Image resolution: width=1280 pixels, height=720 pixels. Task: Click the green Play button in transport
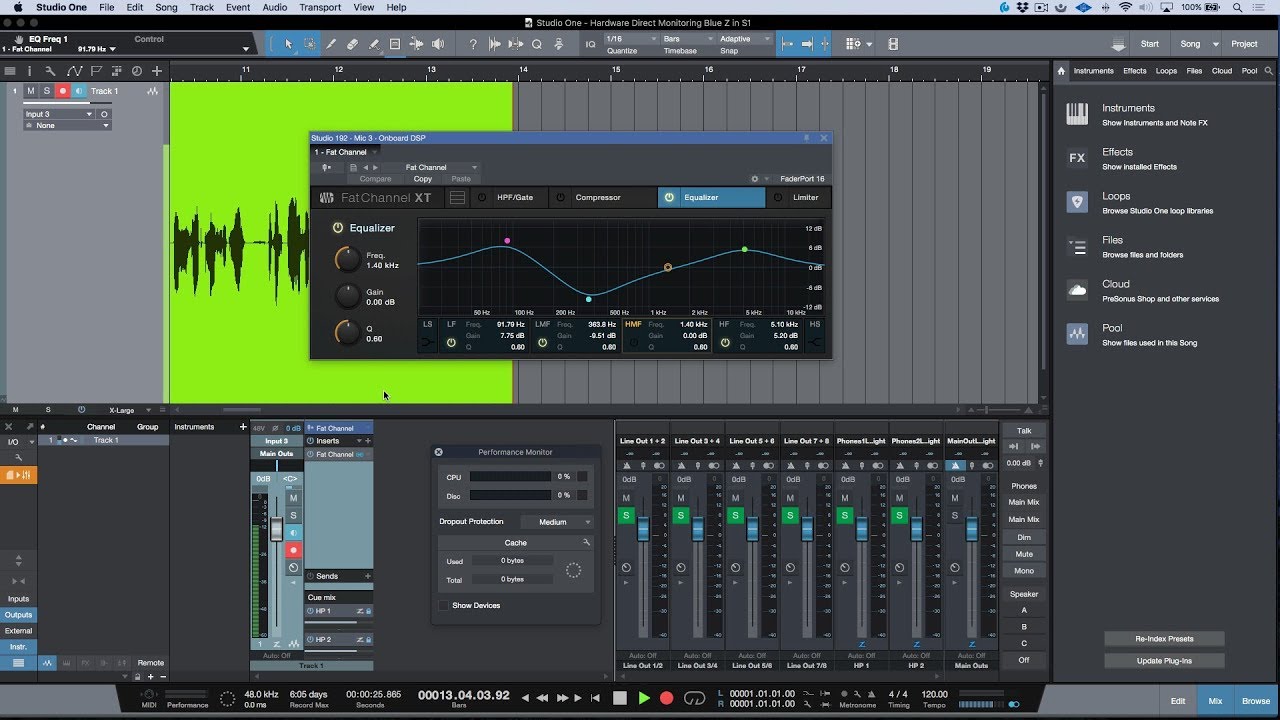pos(644,698)
